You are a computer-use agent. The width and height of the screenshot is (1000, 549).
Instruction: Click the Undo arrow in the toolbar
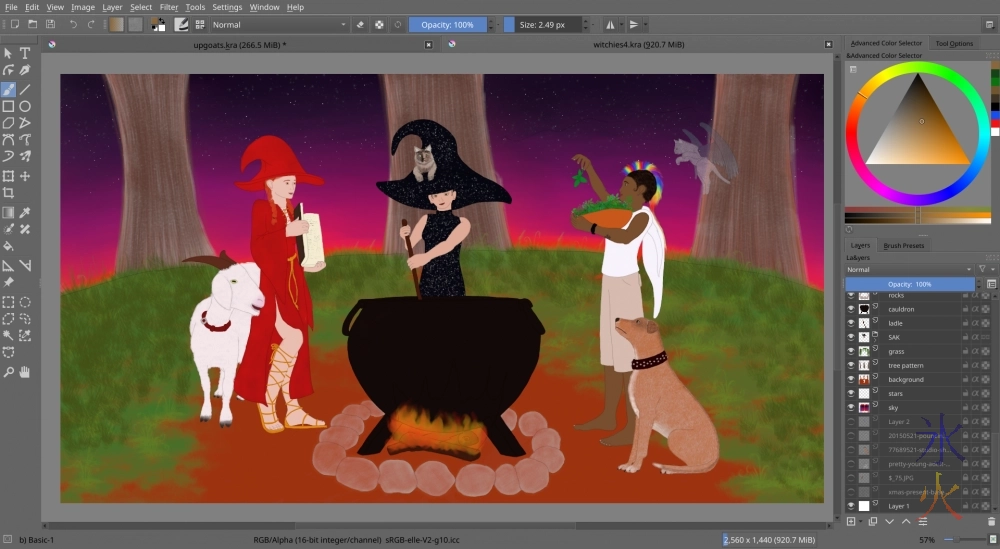(73, 24)
